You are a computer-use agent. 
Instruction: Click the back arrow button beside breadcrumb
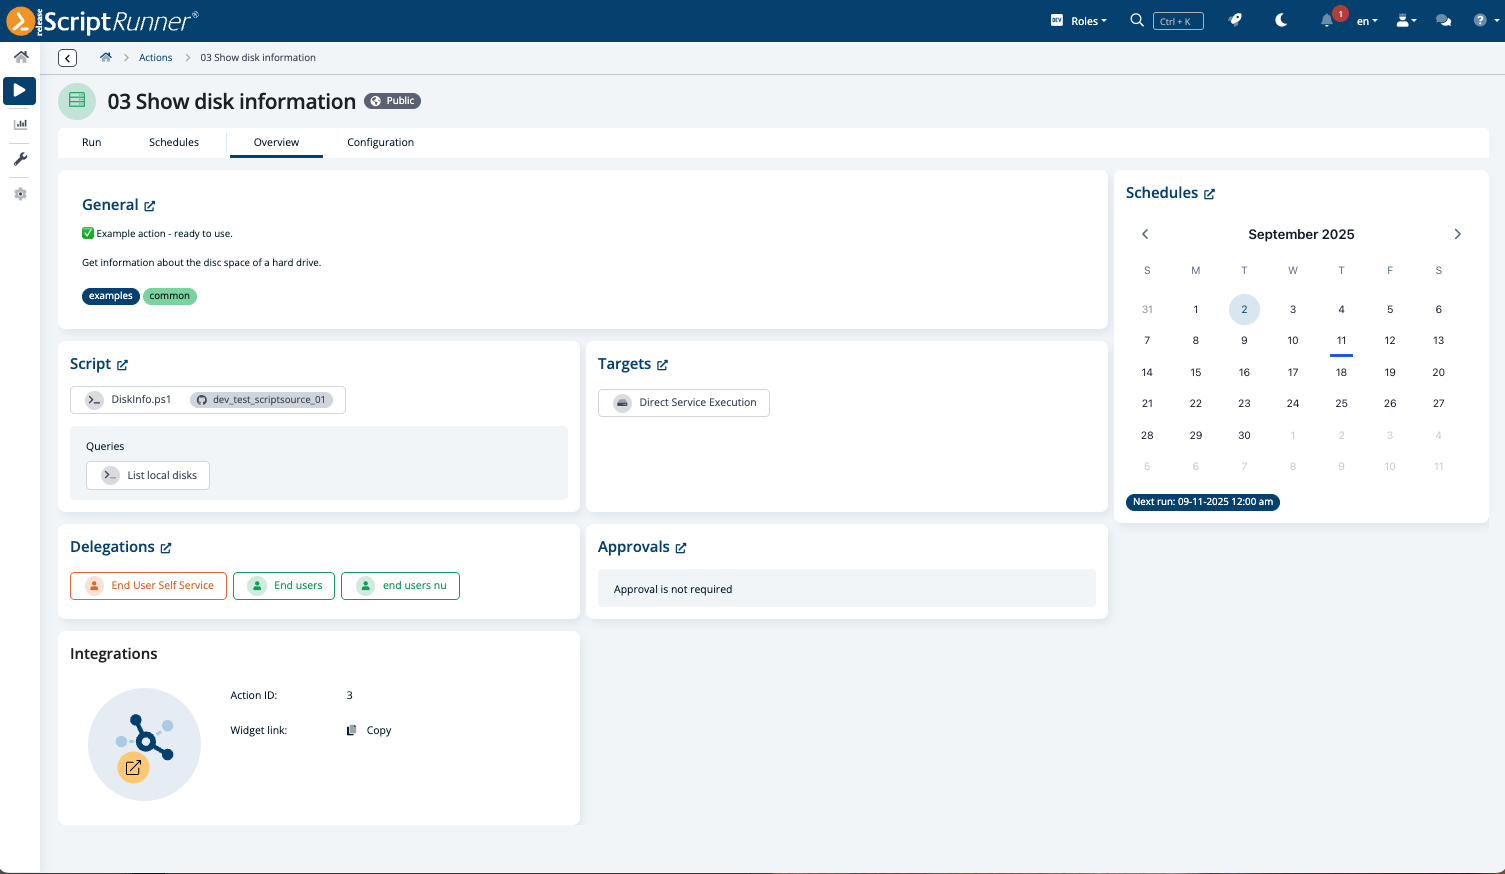pyautogui.click(x=68, y=58)
